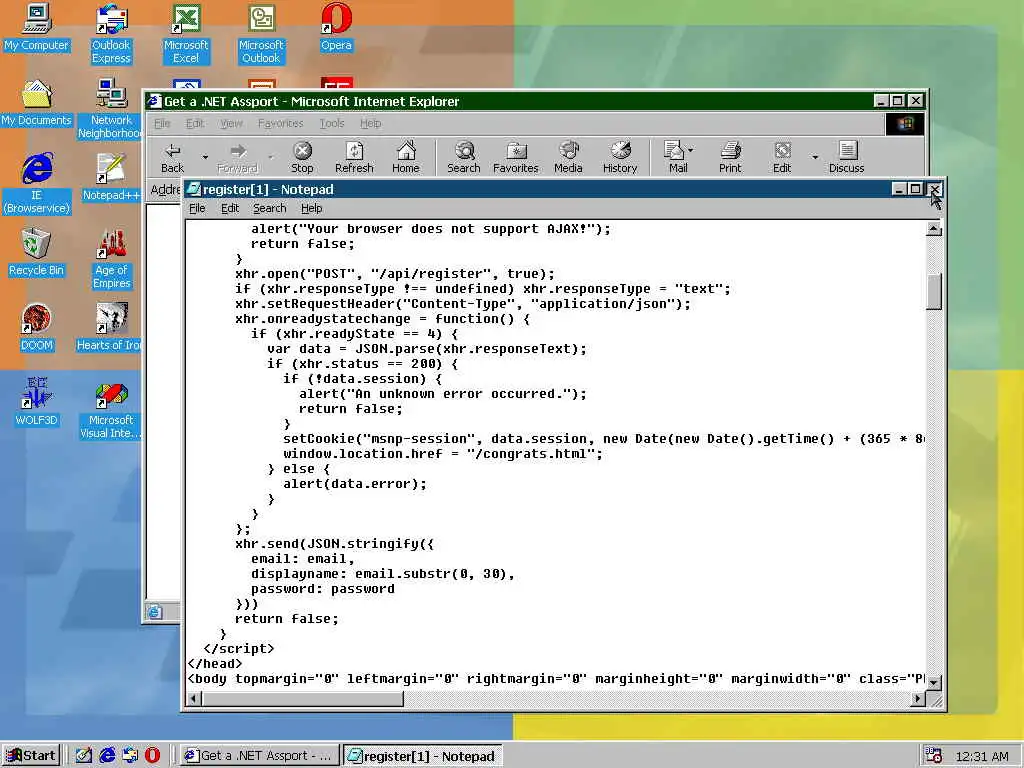
Task: Expand the Mail button dropdown arrow
Action: tap(691, 150)
